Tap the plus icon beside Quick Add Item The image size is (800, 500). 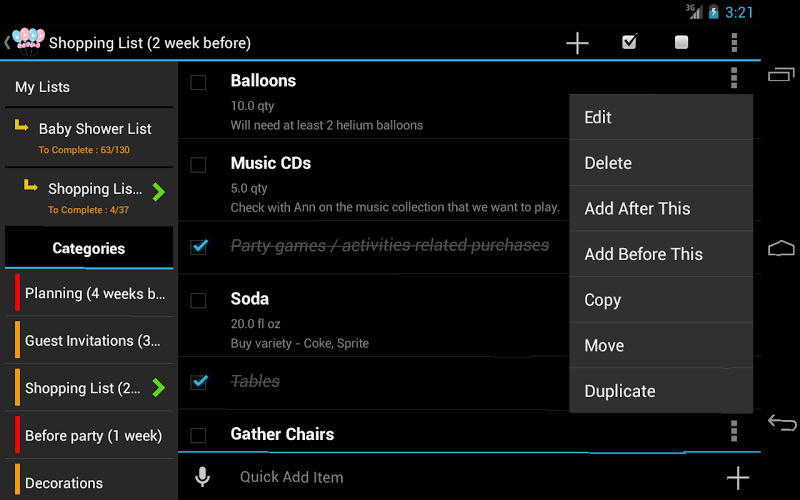[737, 477]
